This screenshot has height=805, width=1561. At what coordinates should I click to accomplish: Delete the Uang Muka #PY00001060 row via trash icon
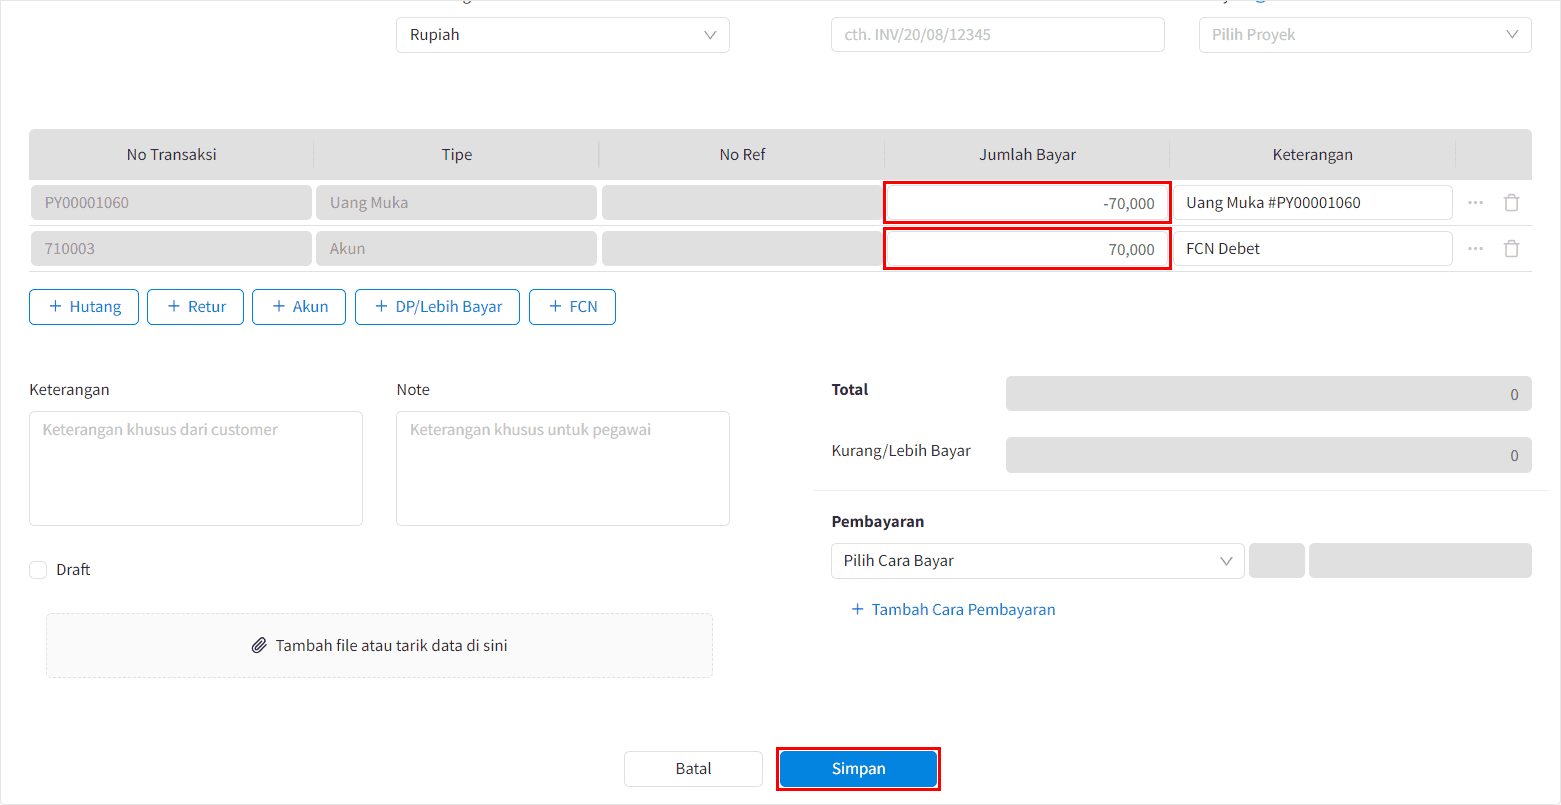point(1511,202)
